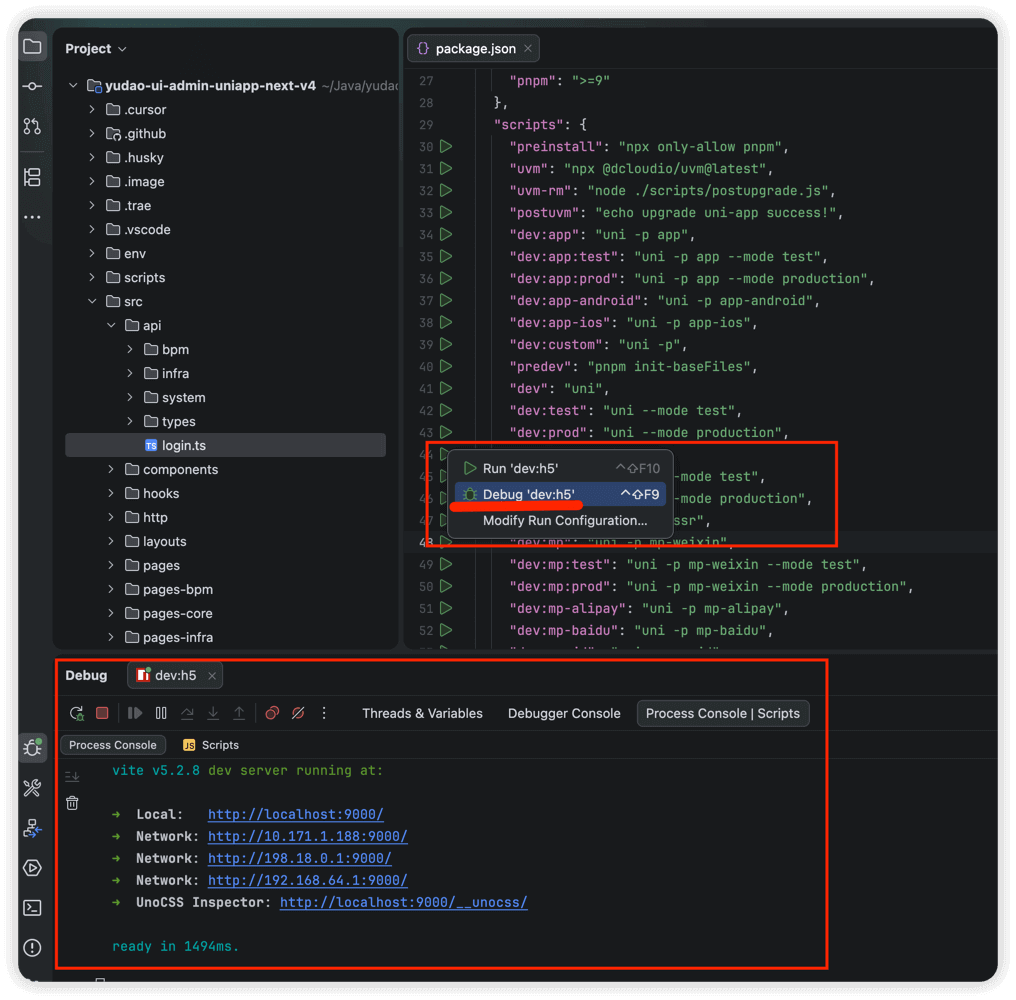1016x1000 pixels.
Task: Click the run gutter icon on line 30
Action: coord(446,146)
